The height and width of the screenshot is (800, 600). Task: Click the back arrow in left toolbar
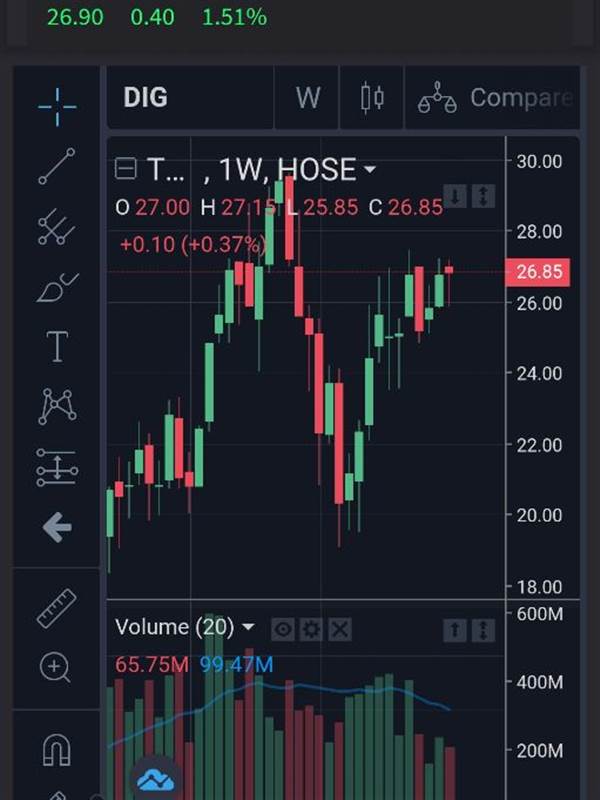(x=57, y=527)
